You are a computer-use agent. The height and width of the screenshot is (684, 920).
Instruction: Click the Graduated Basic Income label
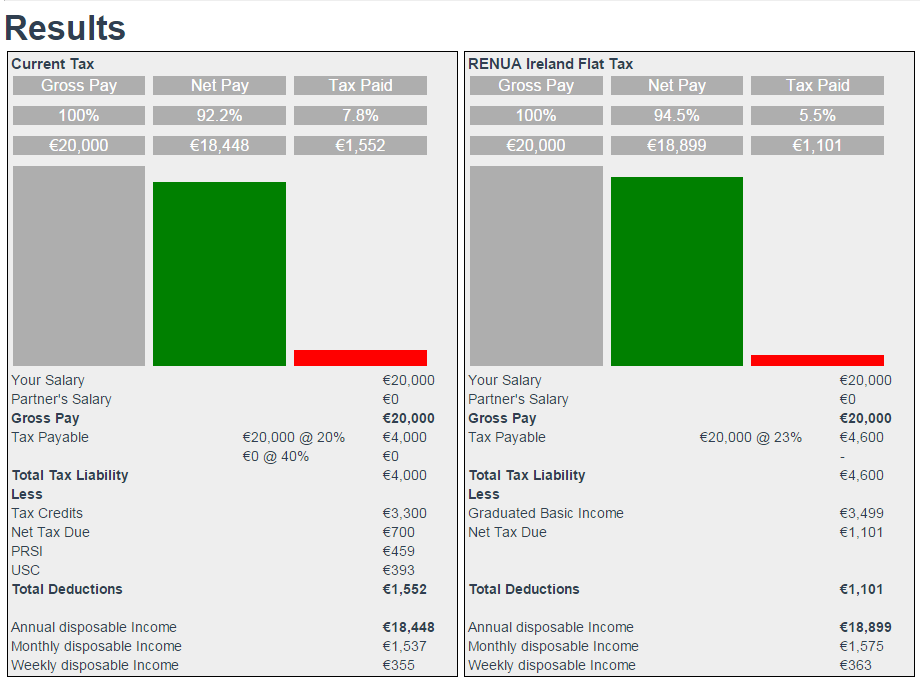coord(546,513)
